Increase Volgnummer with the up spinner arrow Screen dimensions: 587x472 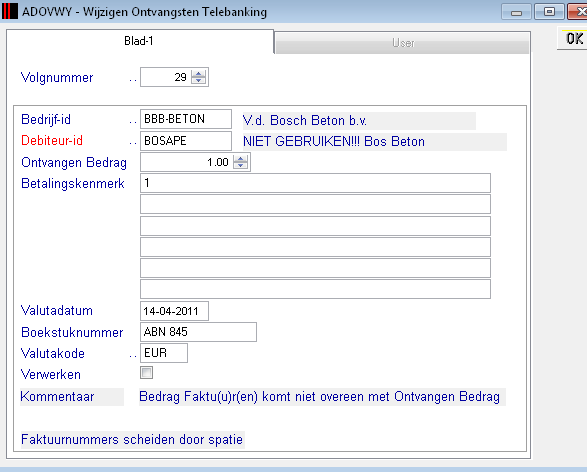[198, 73]
